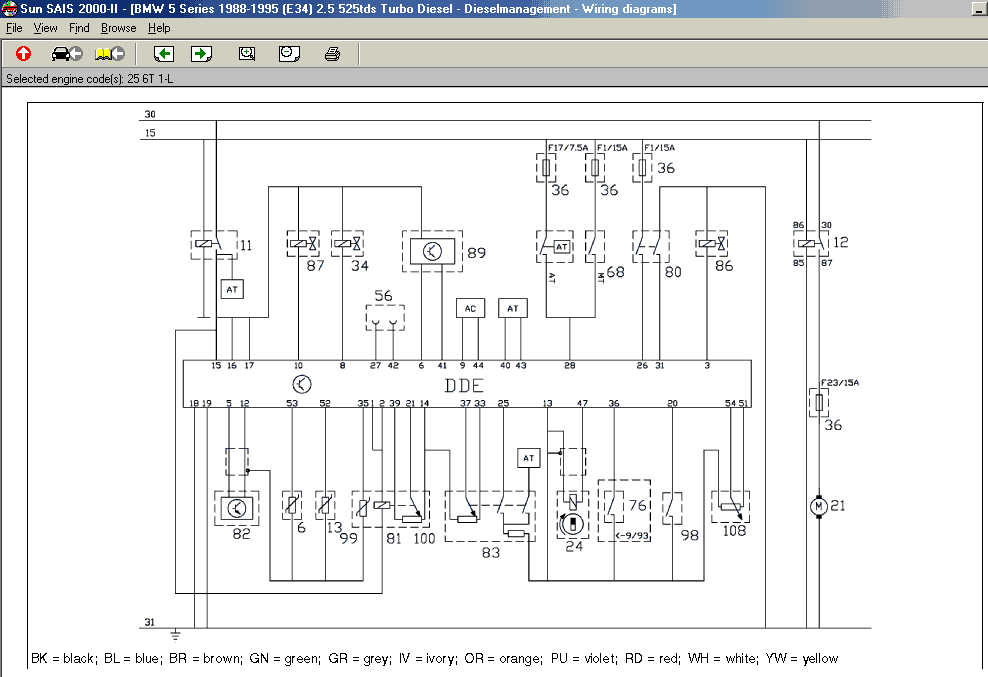Screen dimensions: 988x677
Task: Open the Find menu
Action: [x=79, y=28]
